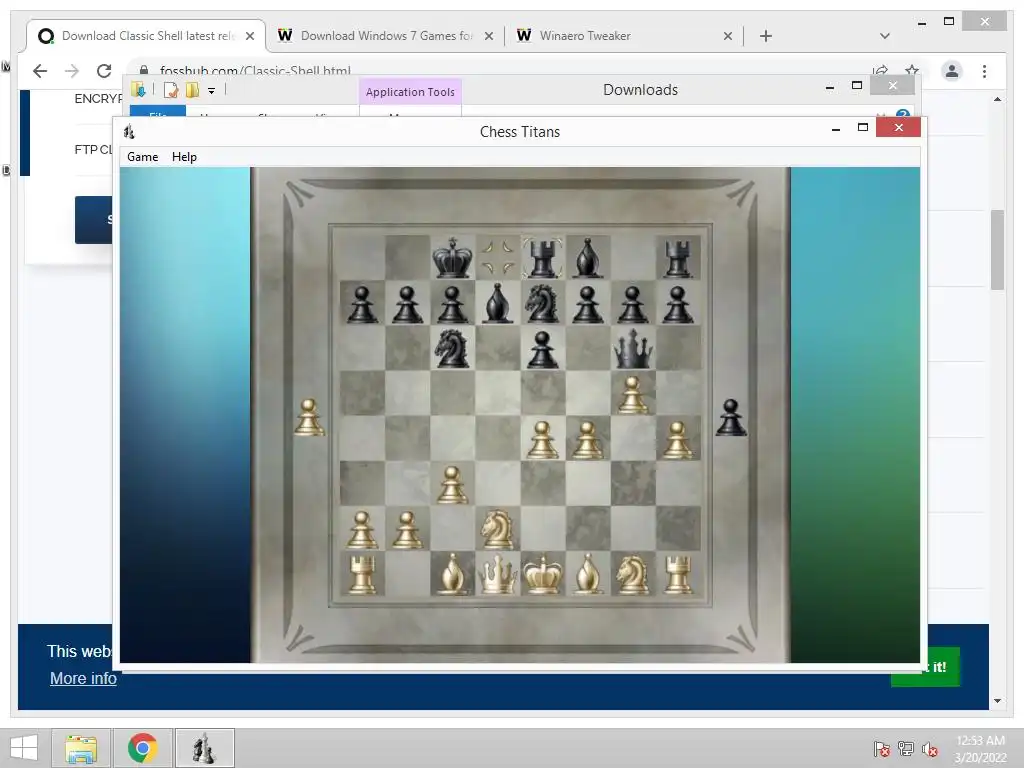Viewport: 1024px width, 768px height.
Task: Click the black rook beside the highlighted square
Action: 543,257
